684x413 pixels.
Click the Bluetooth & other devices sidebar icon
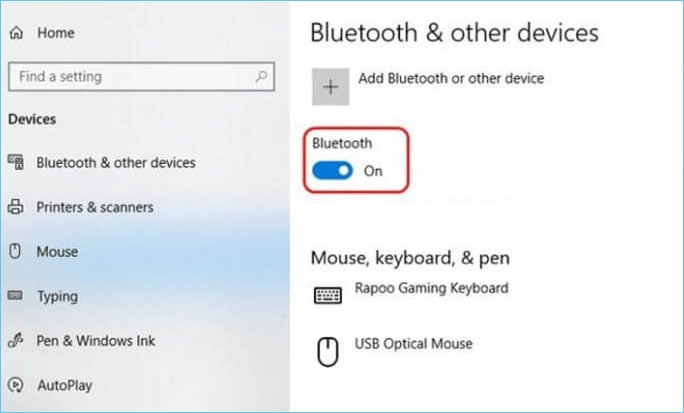coord(16,162)
